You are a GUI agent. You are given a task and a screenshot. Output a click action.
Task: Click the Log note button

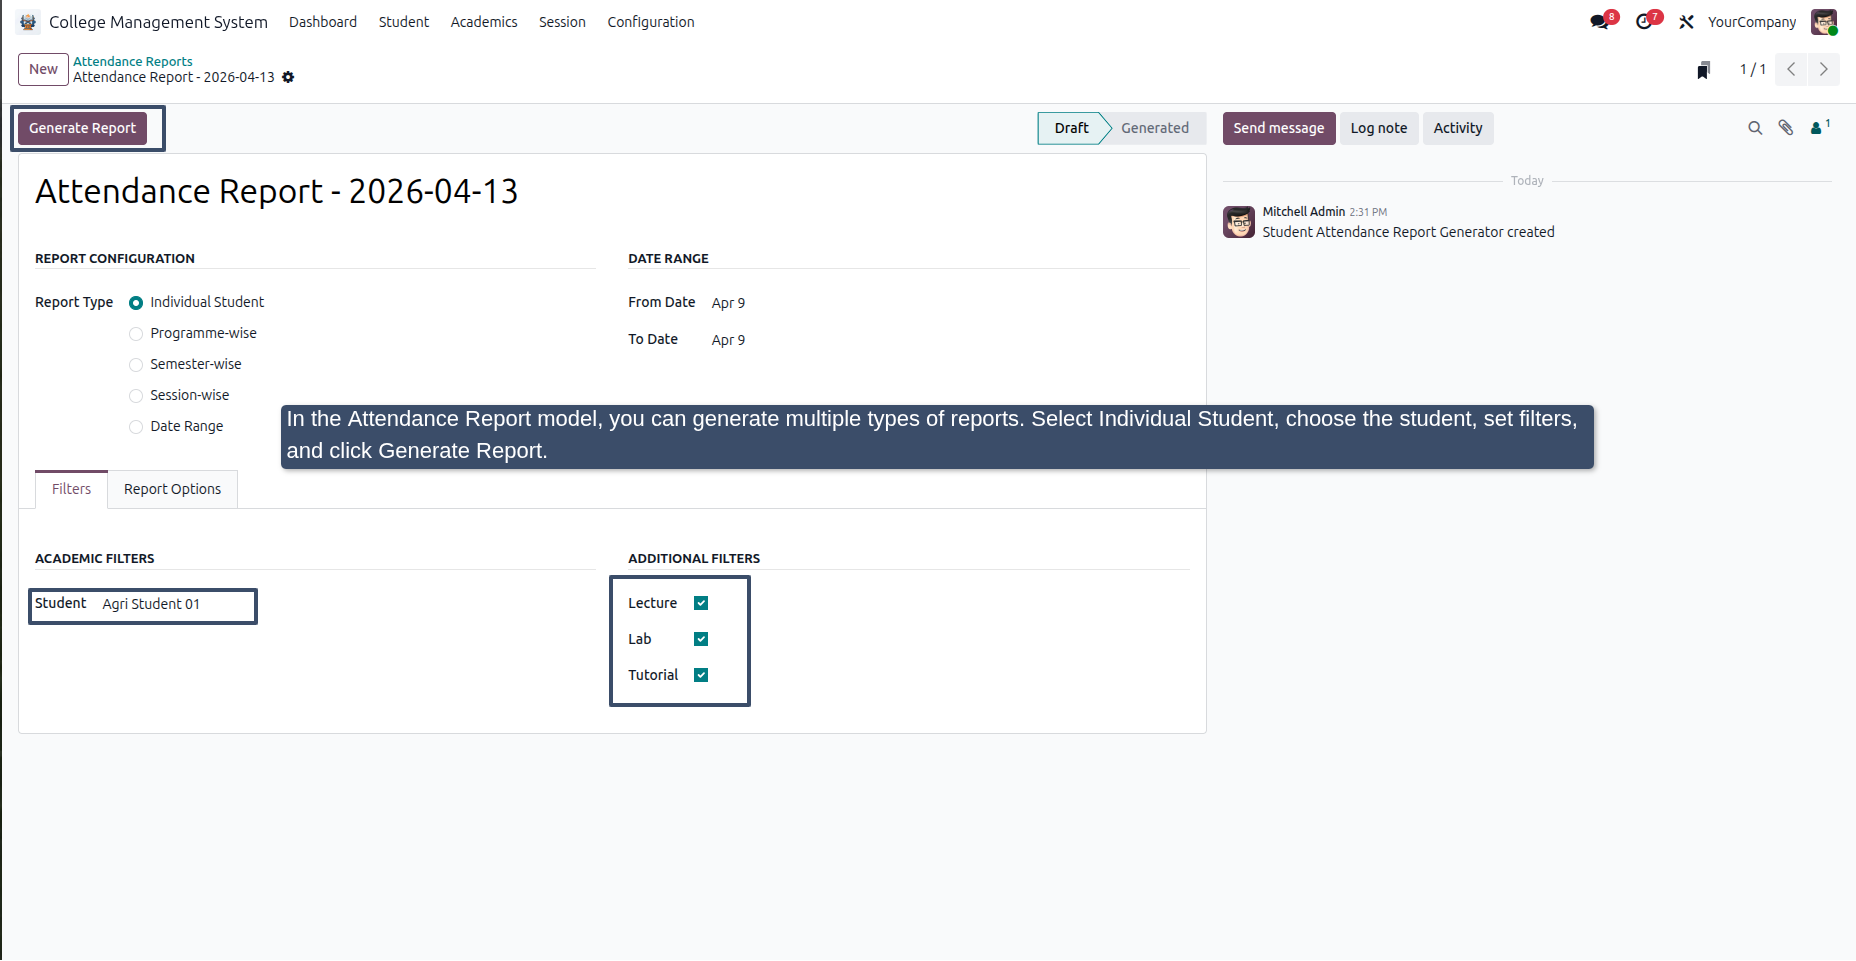[1379, 128]
